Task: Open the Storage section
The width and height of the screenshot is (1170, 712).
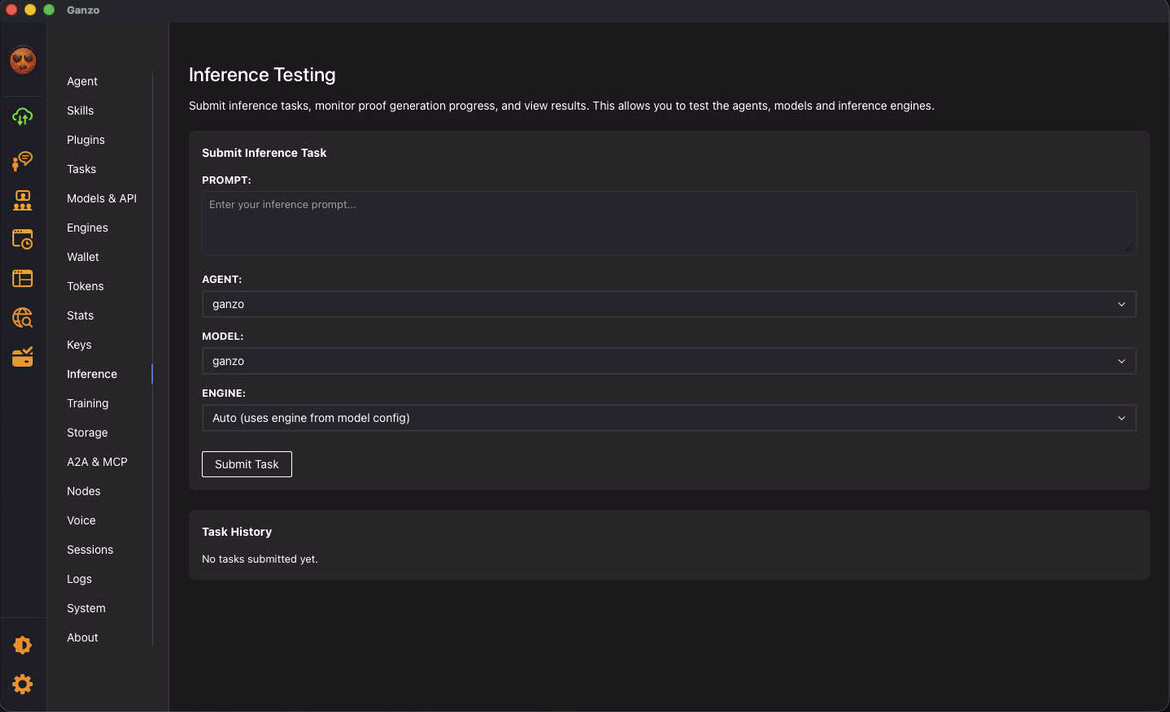Action: click(x=87, y=433)
